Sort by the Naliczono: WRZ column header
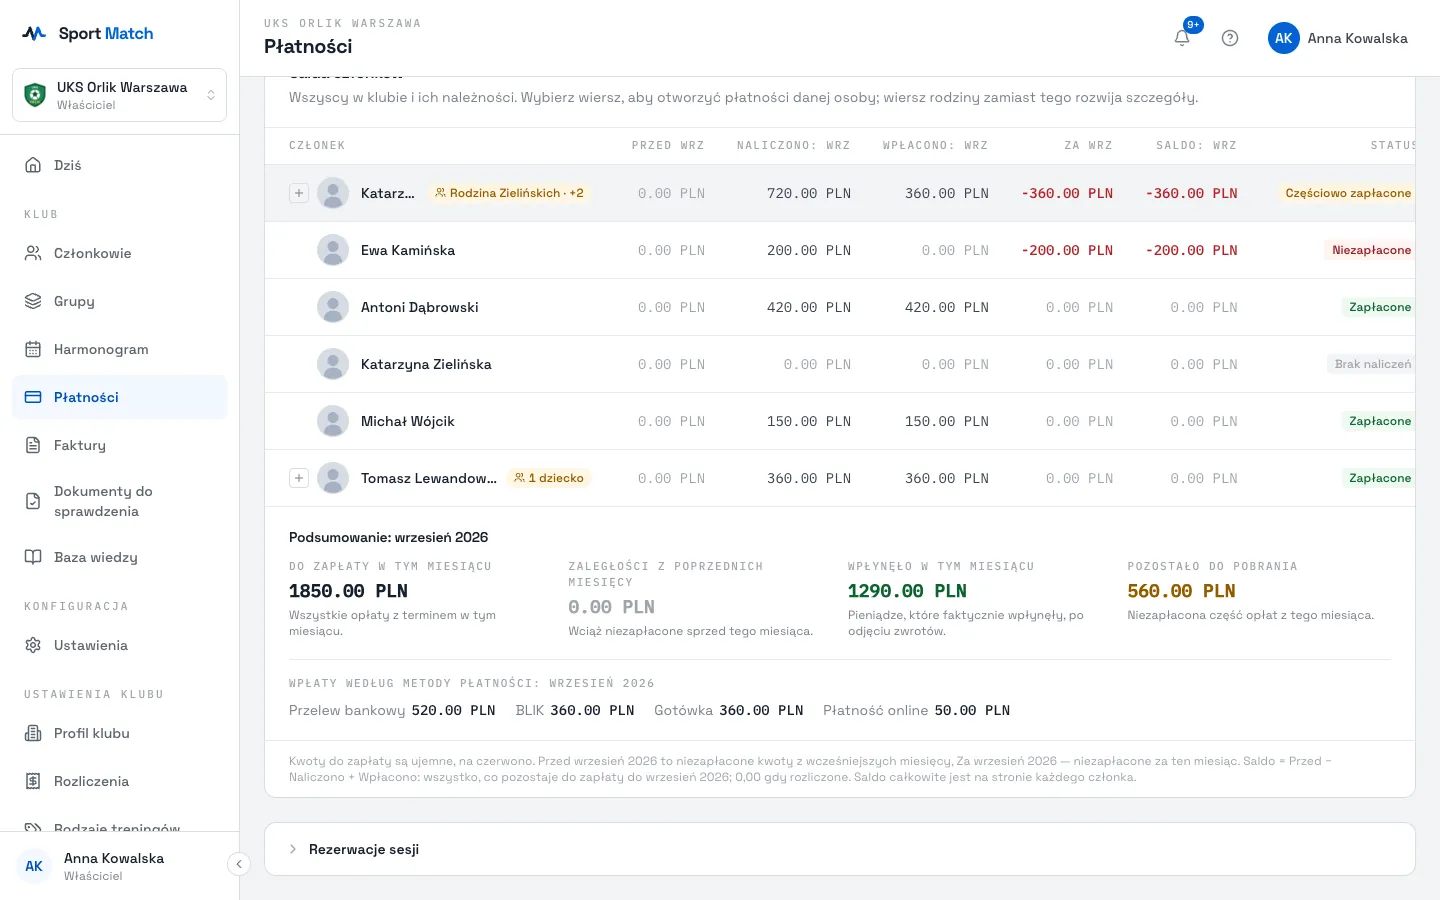1440x900 pixels. 793,146
